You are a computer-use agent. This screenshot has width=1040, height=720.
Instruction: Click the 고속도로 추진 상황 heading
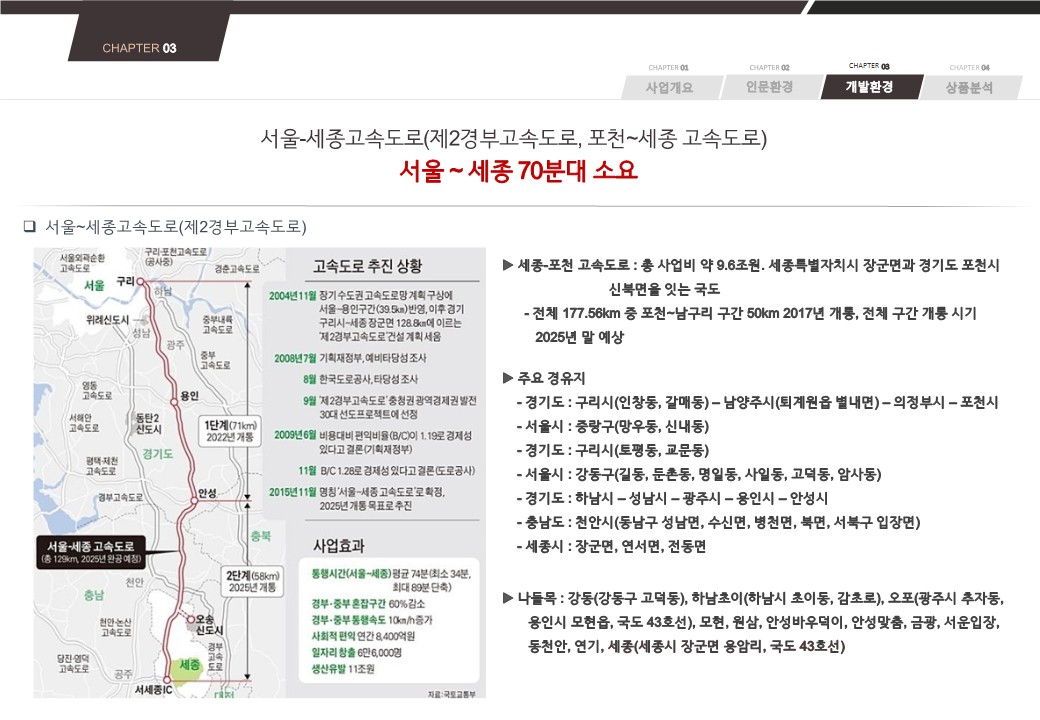(367, 267)
